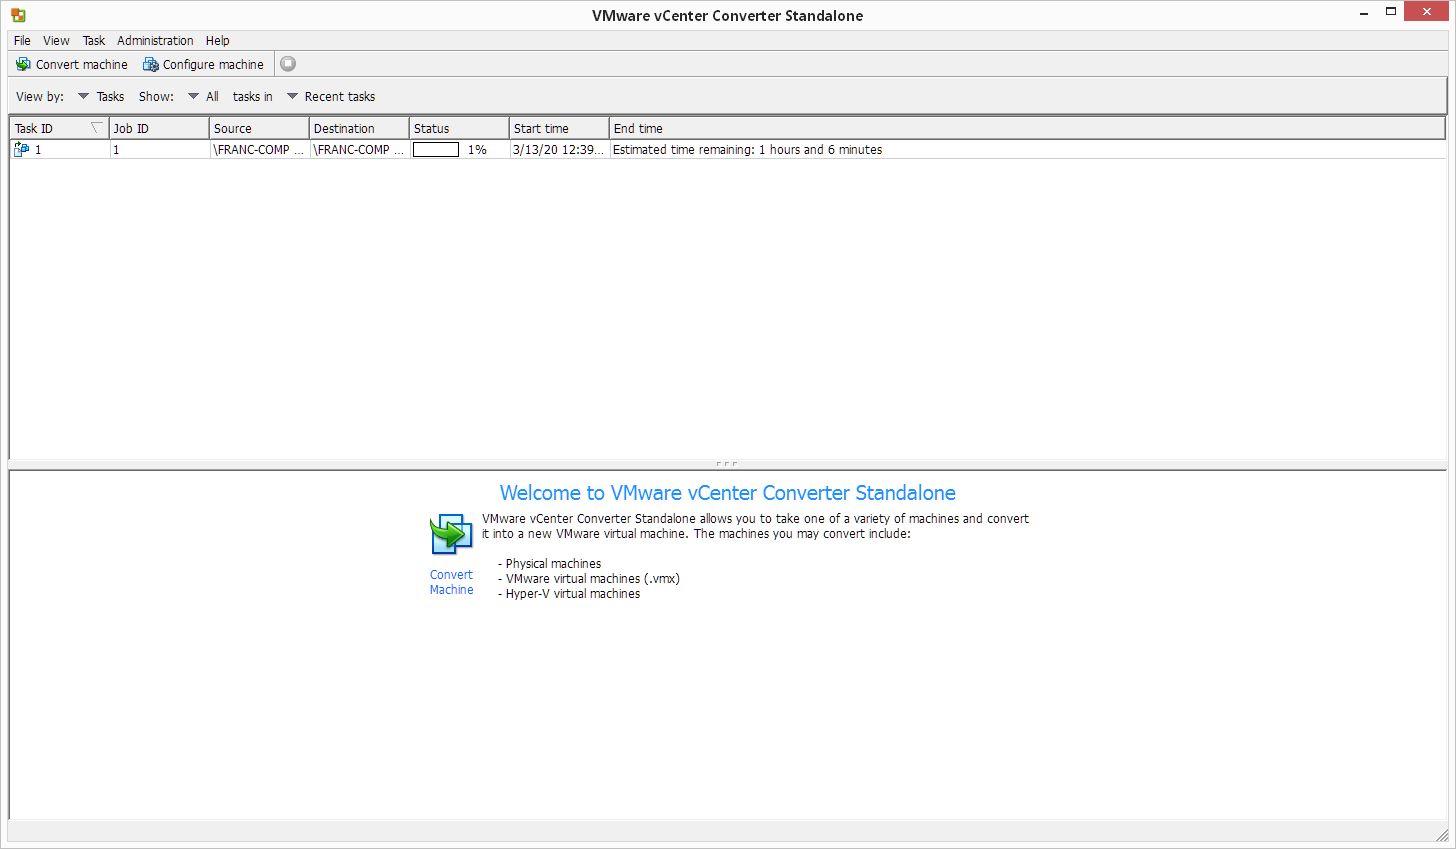Click the pane splitter handle dots
1456x849 pixels.
pos(727,464)
